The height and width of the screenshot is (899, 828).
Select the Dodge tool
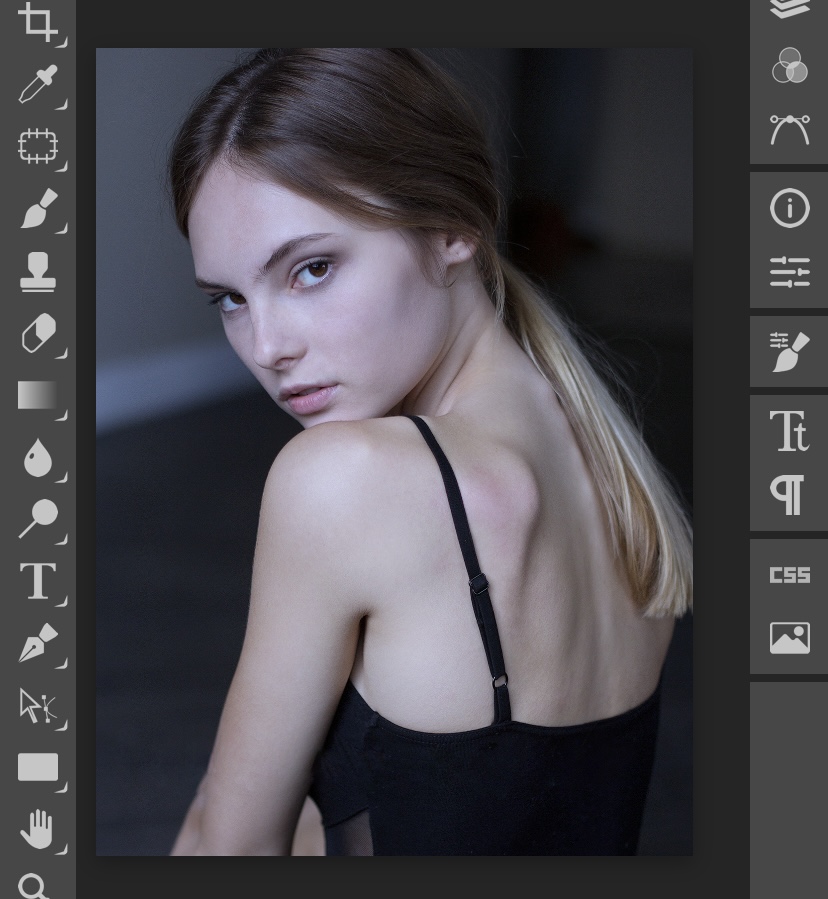pyautogui.click(x=38, y=519)
